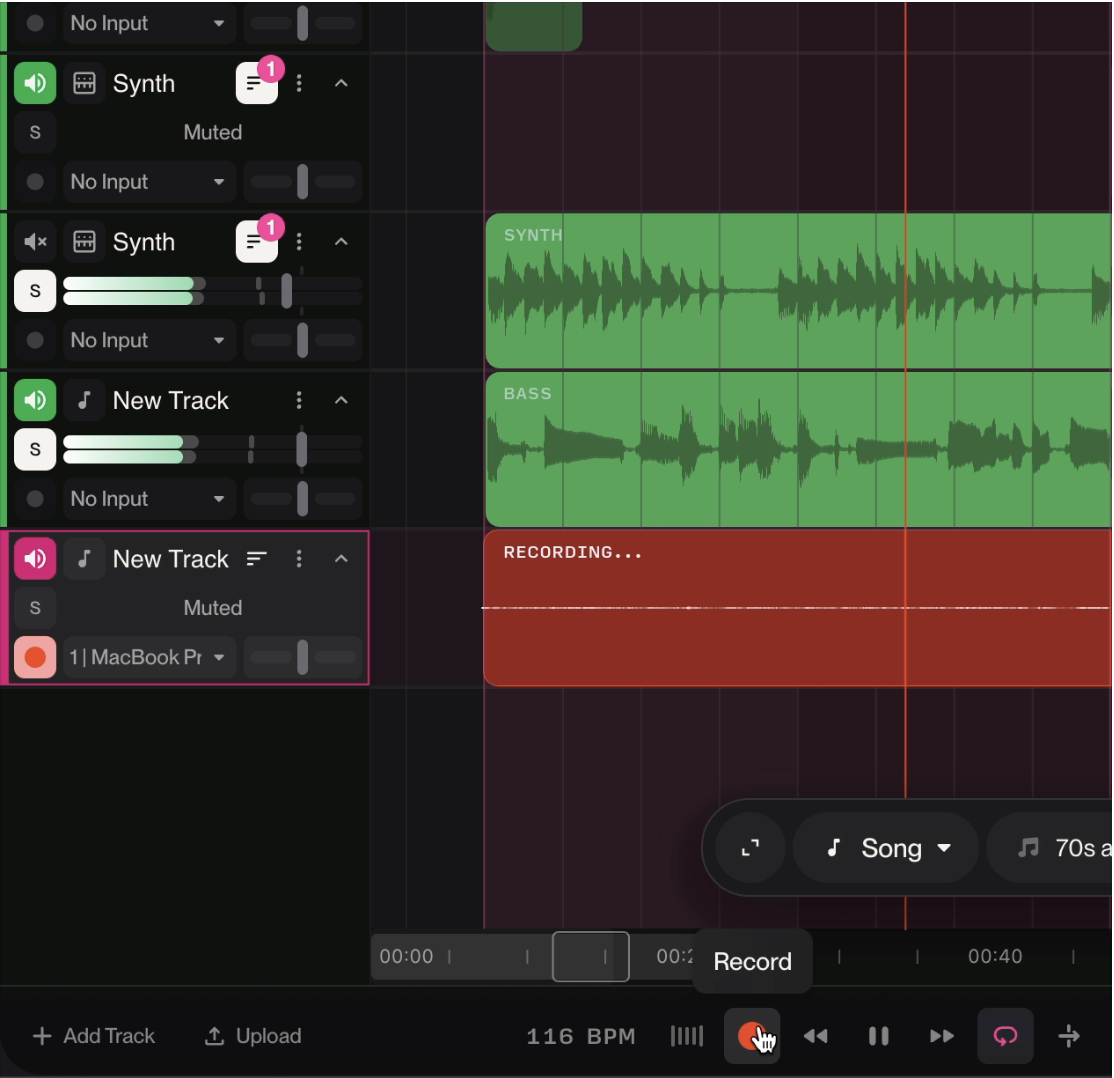Click the Upload button
1114x1078 pixels.
(253, 1036)
